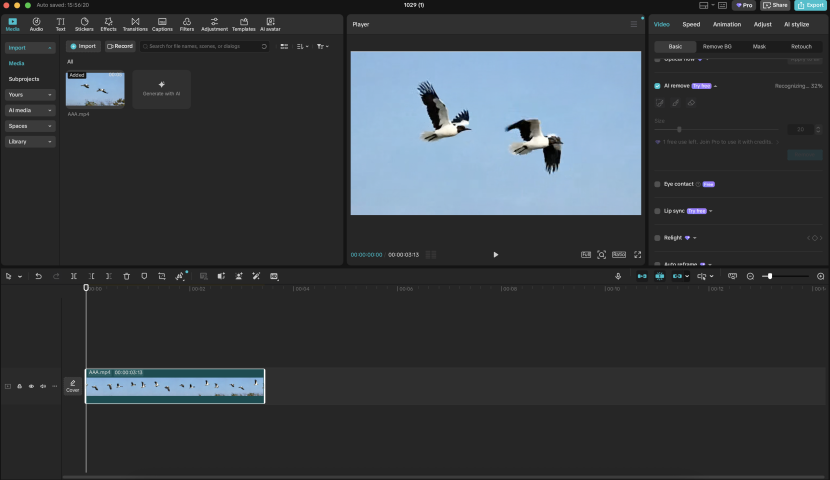Enter fullscreen preview in Player
Viewport: 830px width, 480px height.
point(637,255)
